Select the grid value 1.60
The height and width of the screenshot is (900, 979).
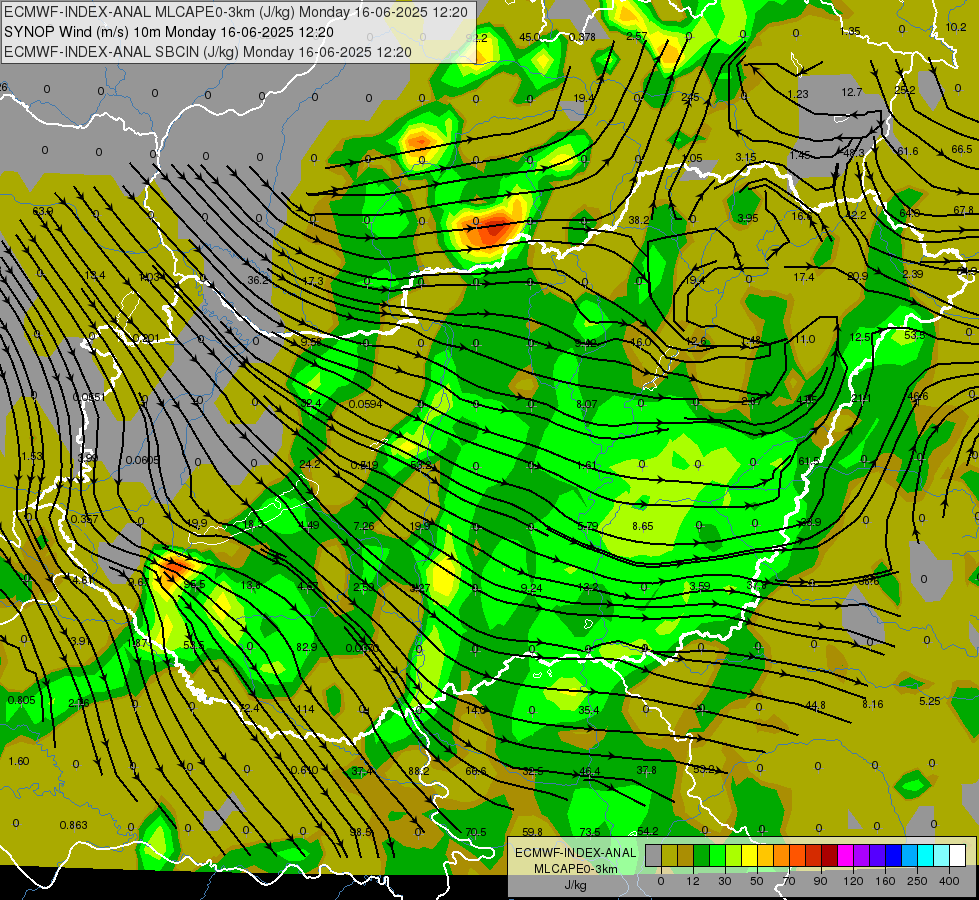tap(19, 761)
